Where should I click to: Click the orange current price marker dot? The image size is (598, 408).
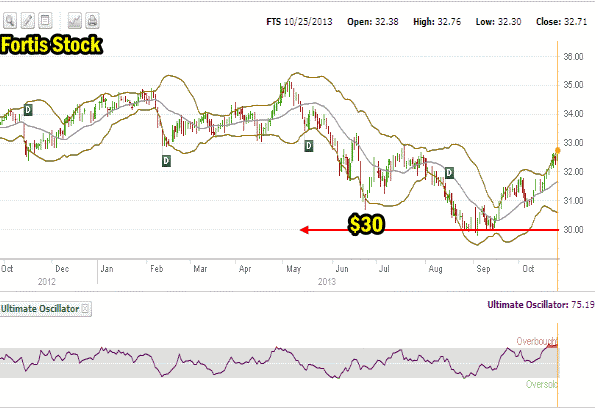coord(558,151)
